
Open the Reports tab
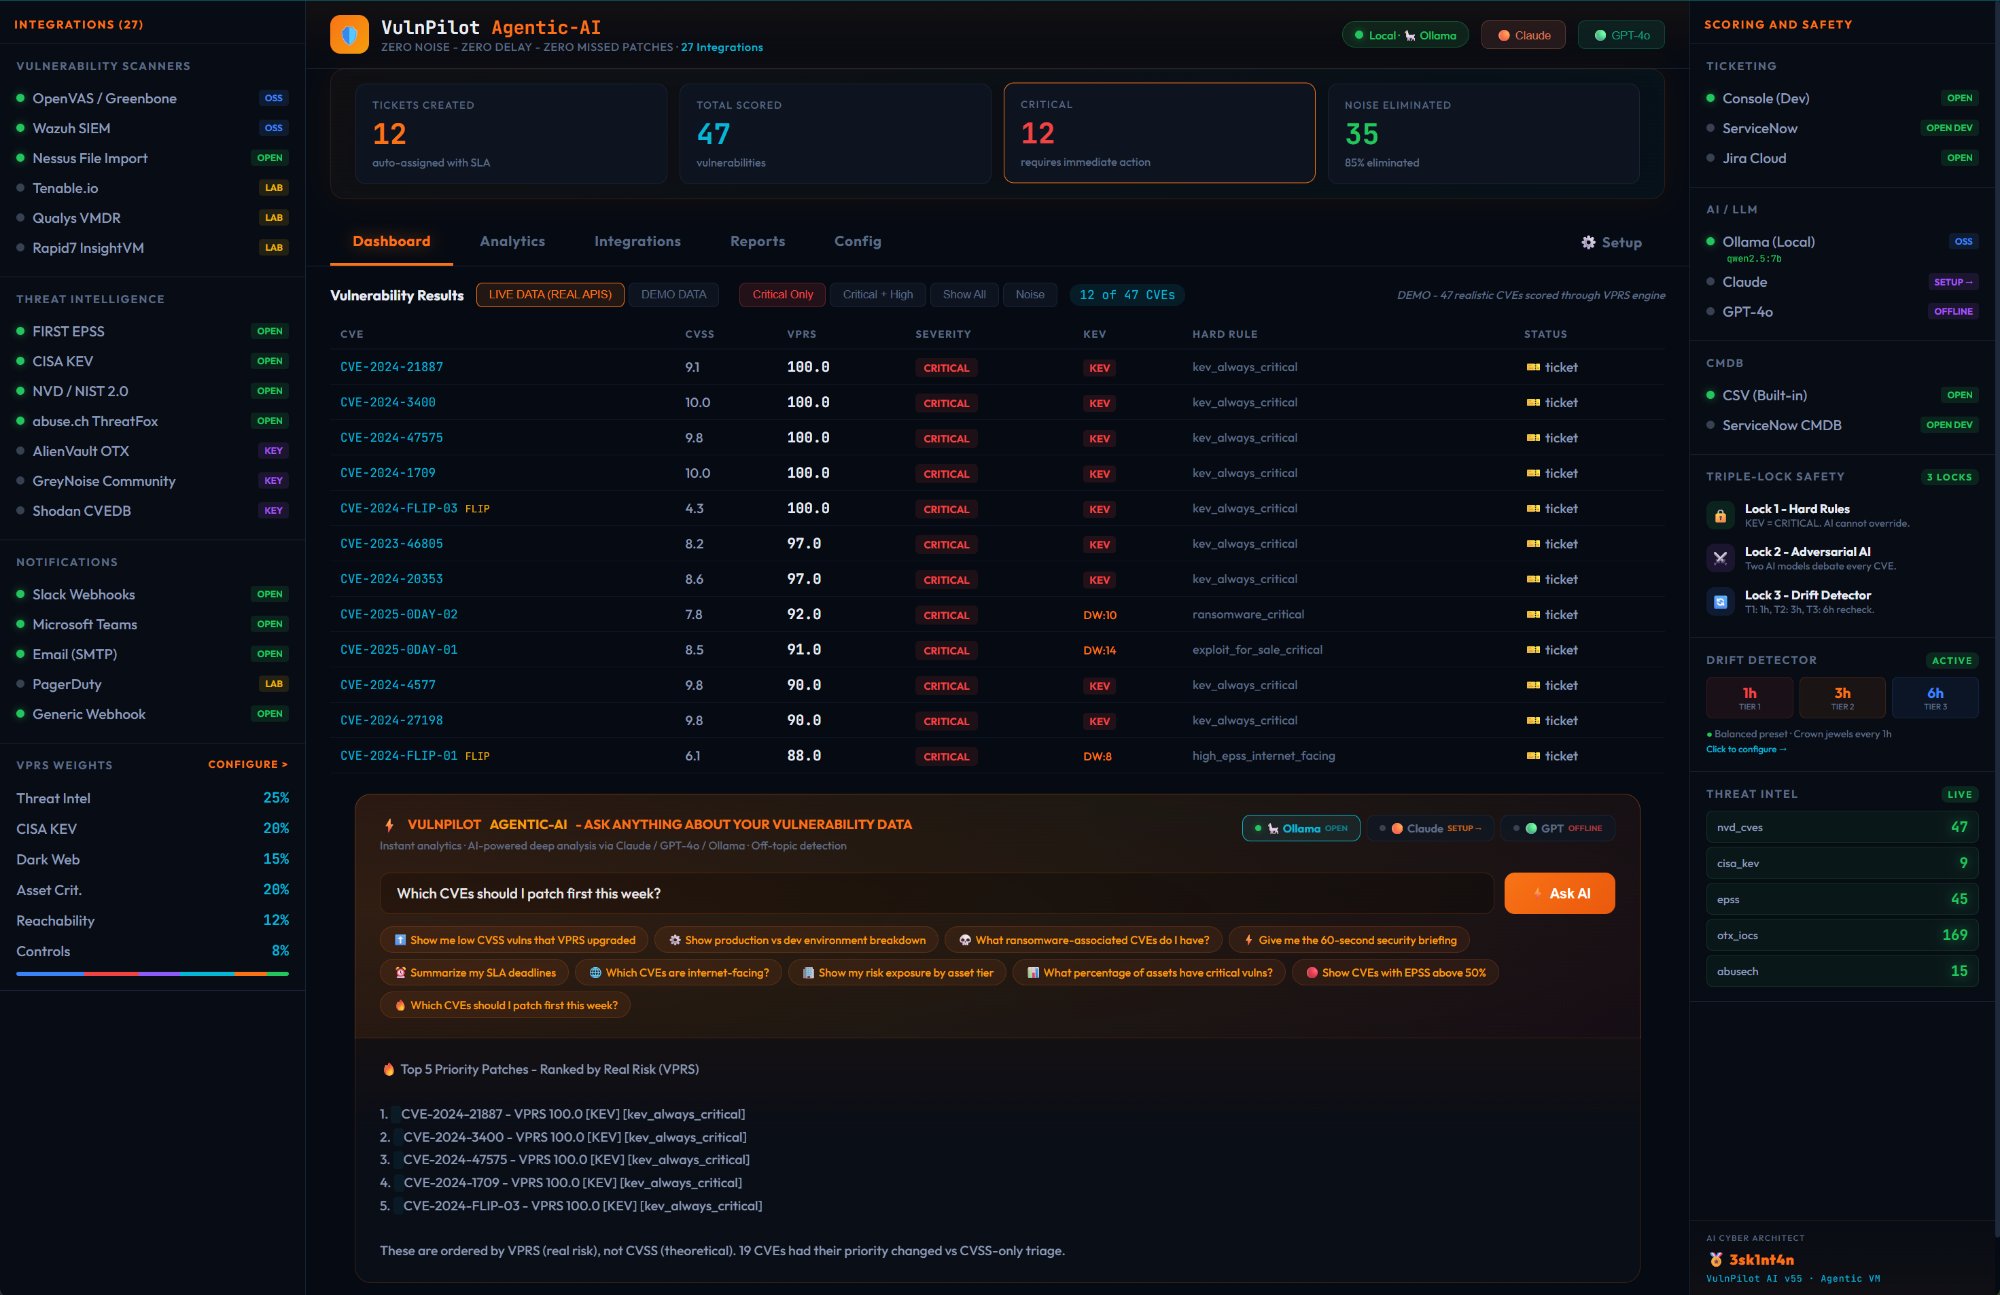[757, 241]
